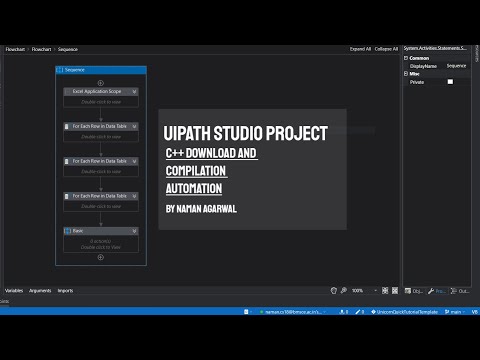Click the Excel Application Scope activity icon
This screenshot has width=480, height=360.
[x=68, y=91]
